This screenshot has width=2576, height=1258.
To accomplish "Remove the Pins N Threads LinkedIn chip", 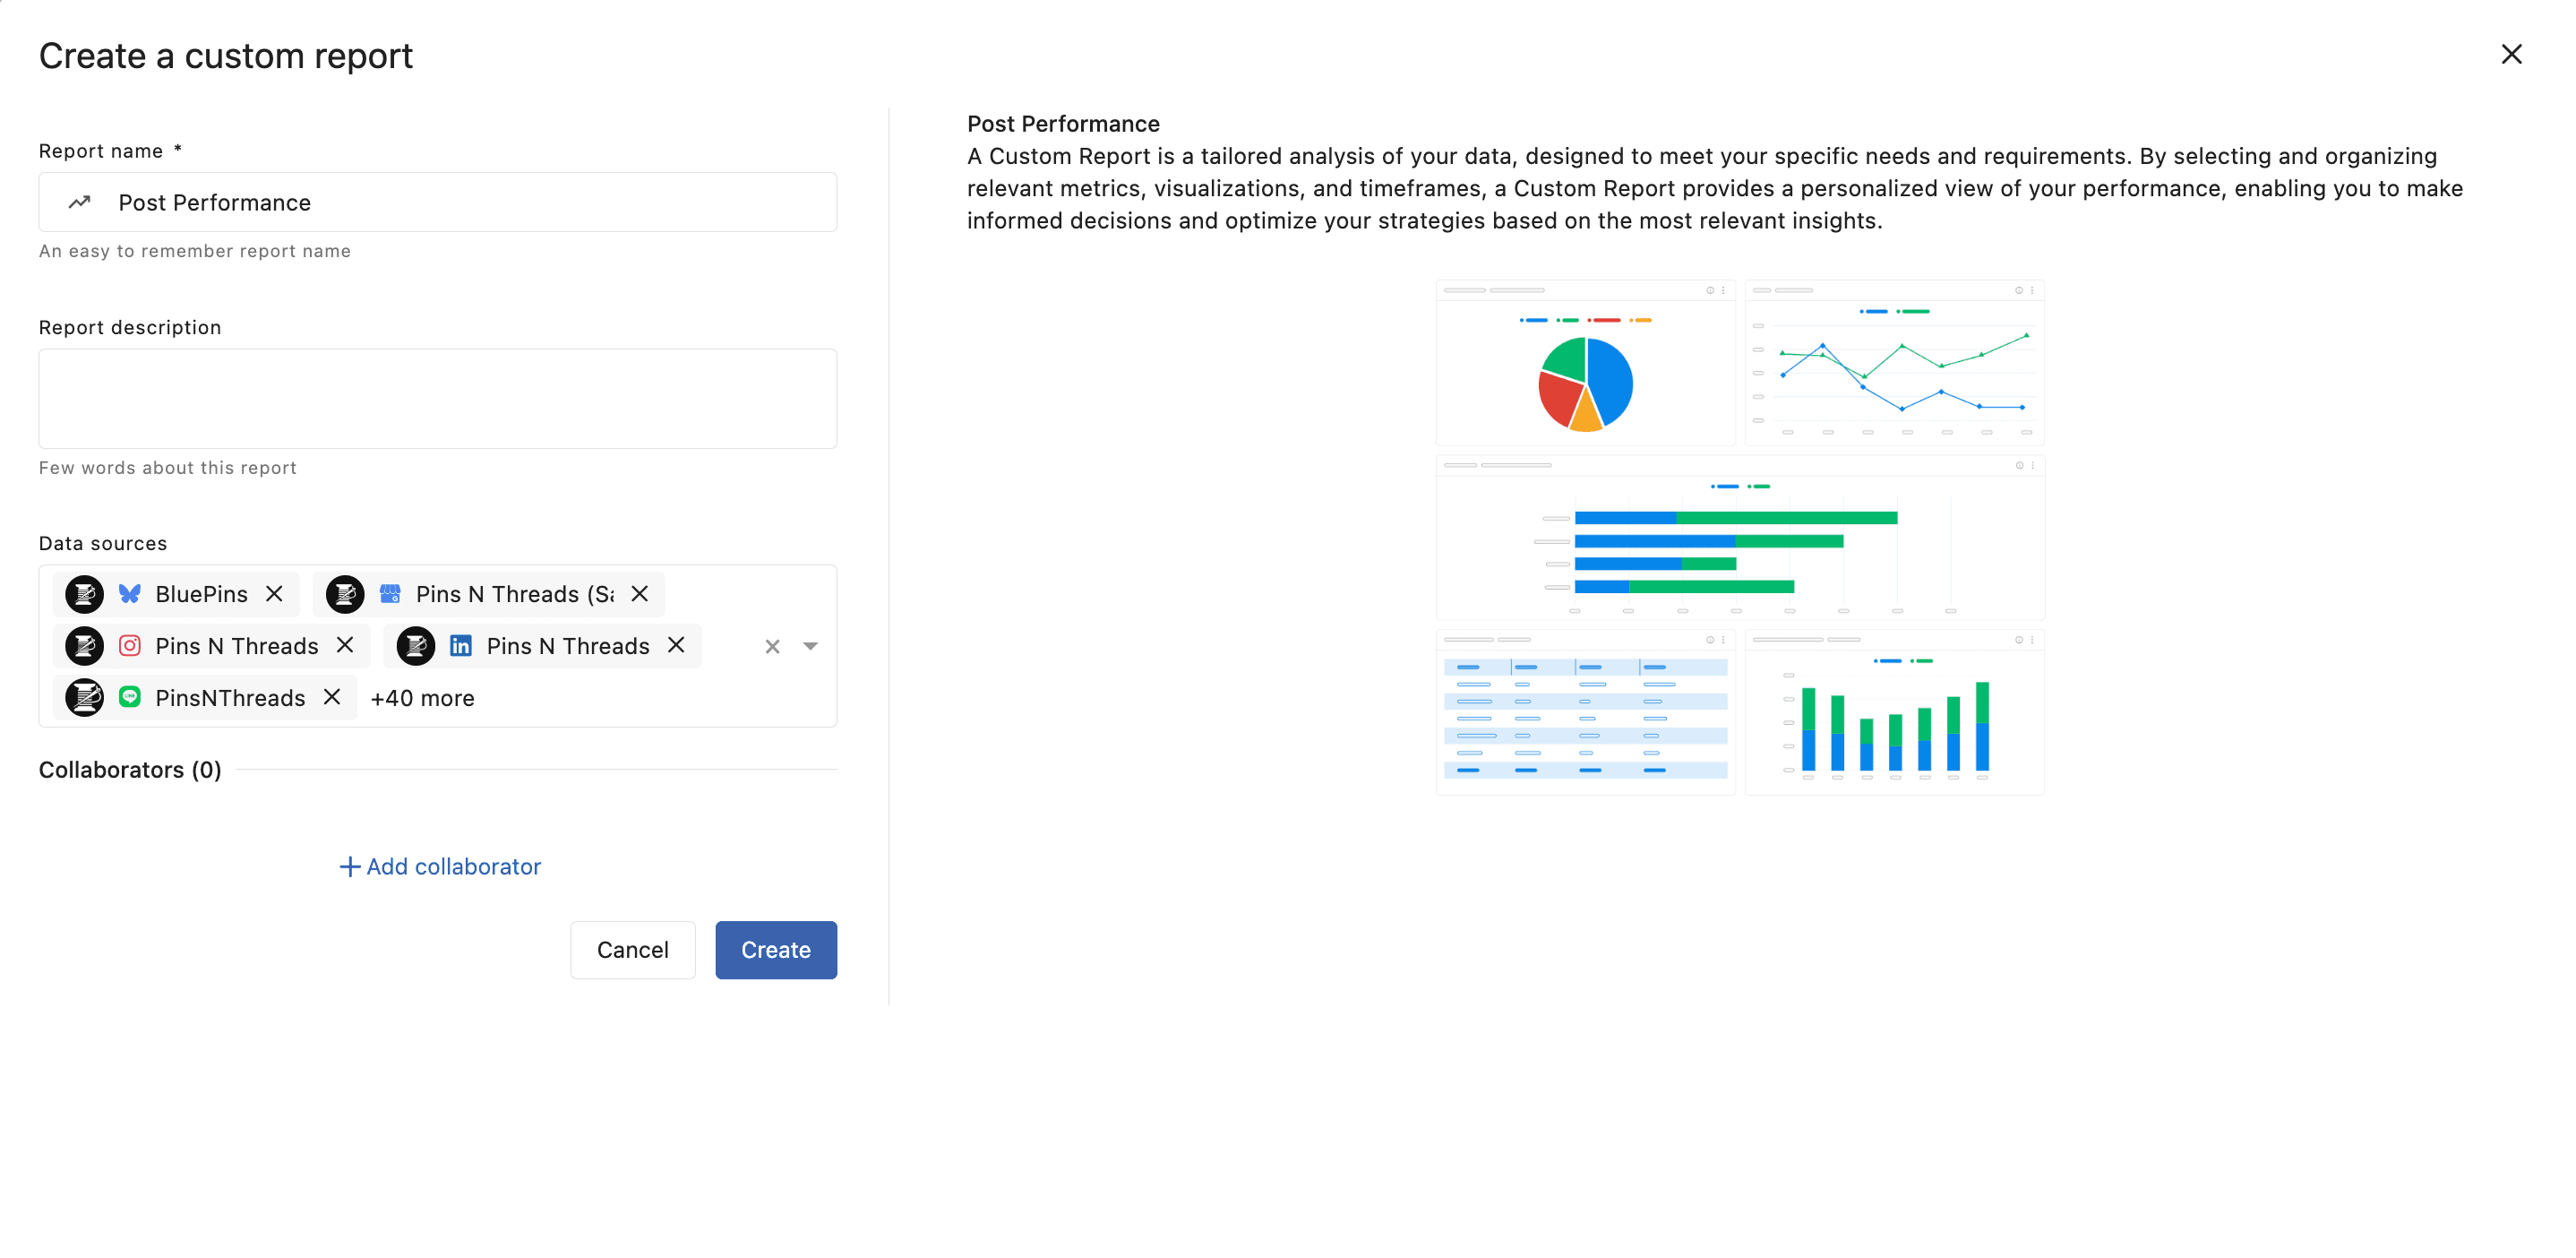I will 676,645.
